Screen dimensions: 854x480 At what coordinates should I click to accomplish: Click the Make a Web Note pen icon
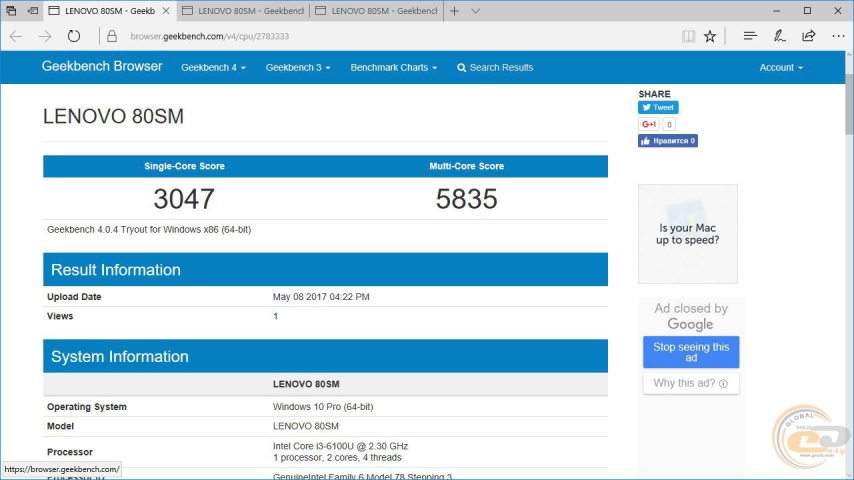tap(779, 37)
